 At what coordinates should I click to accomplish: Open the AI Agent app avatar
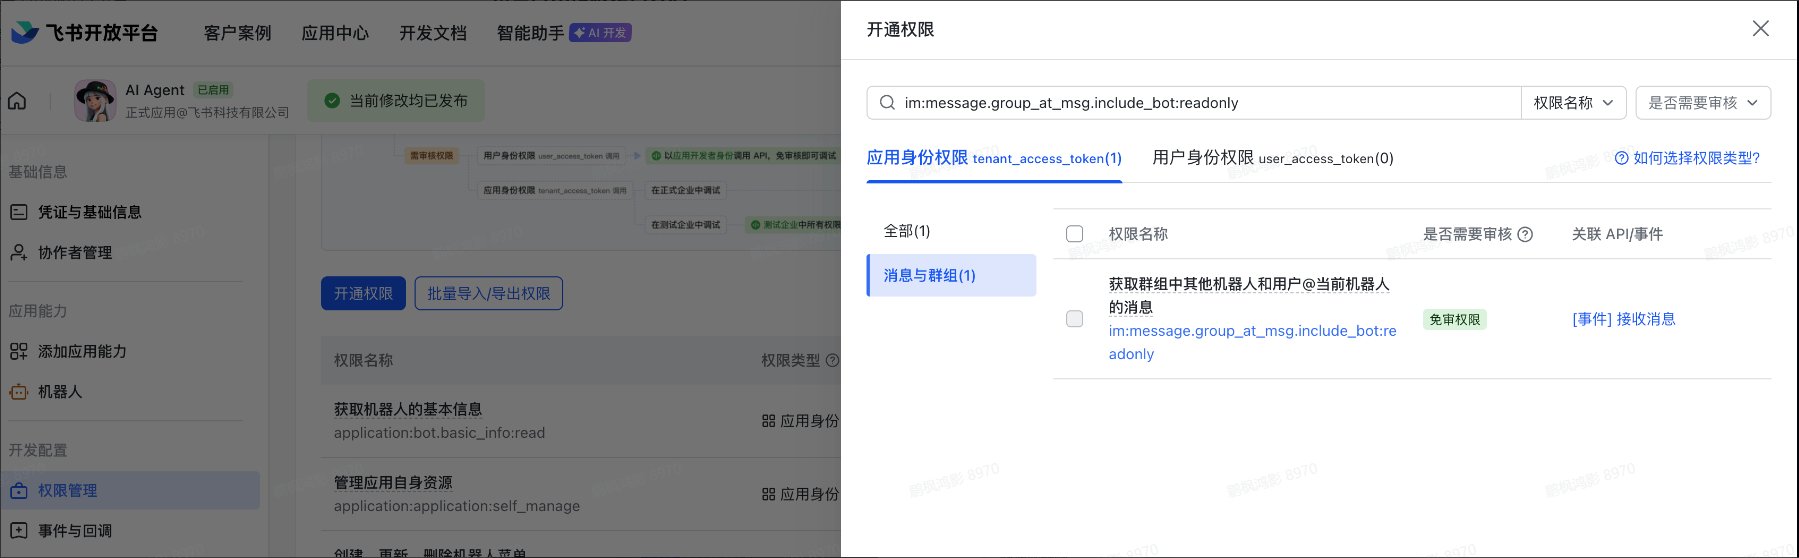(95, 101)
